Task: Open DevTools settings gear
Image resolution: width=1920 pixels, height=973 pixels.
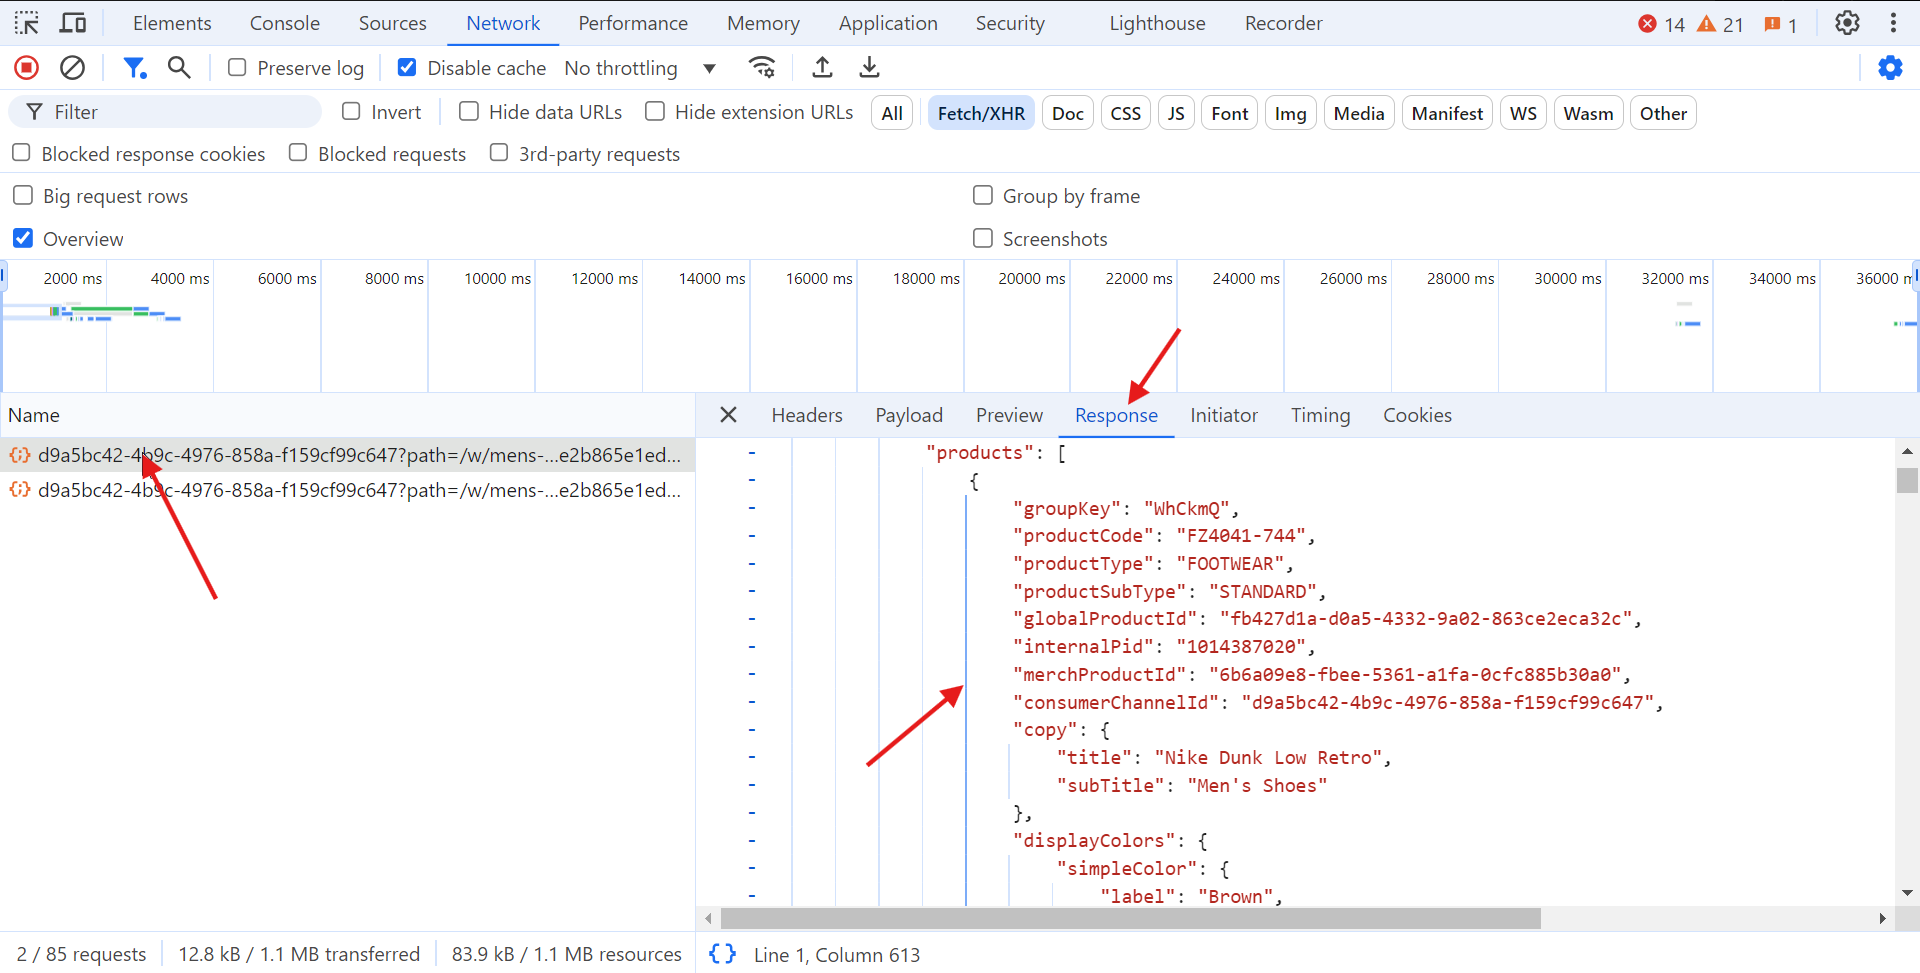Action: tap(1847, 23)
